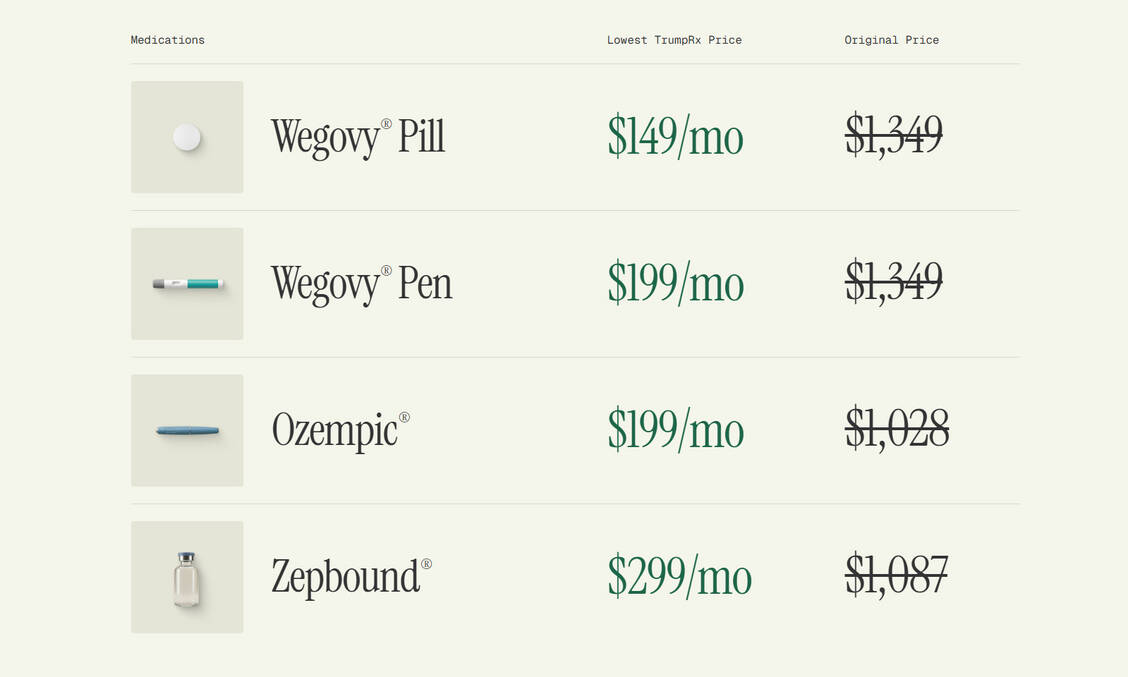Click the $299/mo Zepbound price
This screenshot has height=677, width=1128.
tap(679, 577)
